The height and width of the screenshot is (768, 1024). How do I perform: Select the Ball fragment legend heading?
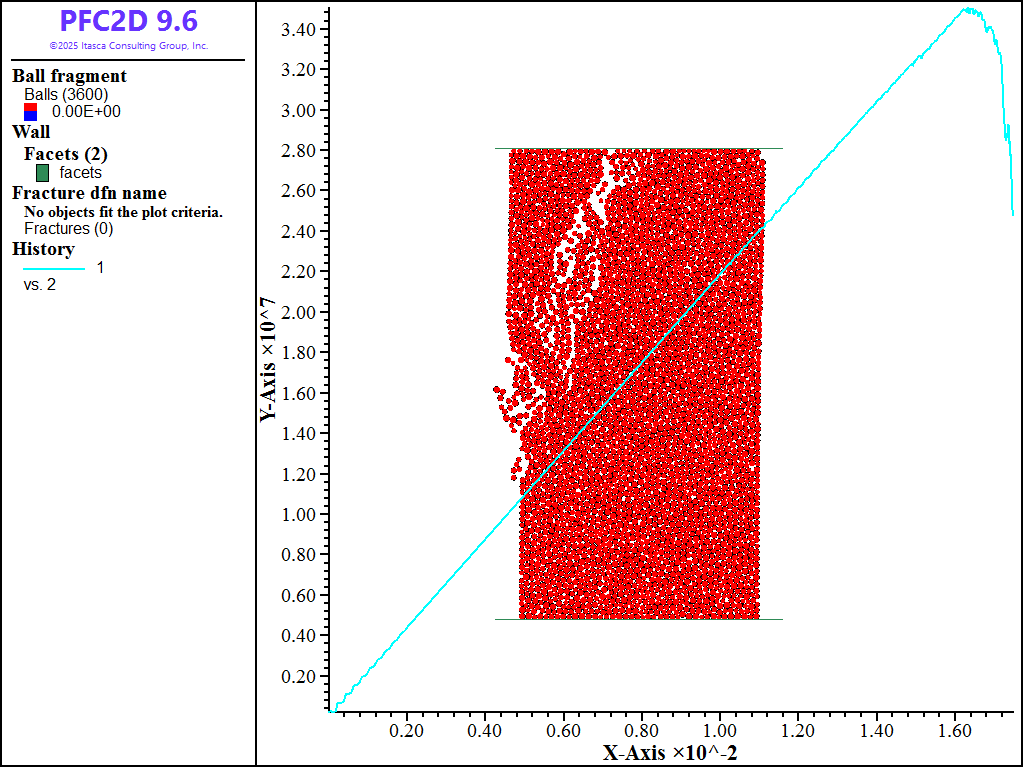click(x=69, y=76)
